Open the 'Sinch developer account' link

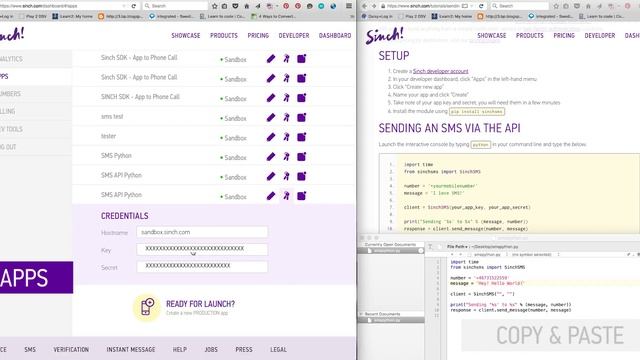click(x=440, y=71)
